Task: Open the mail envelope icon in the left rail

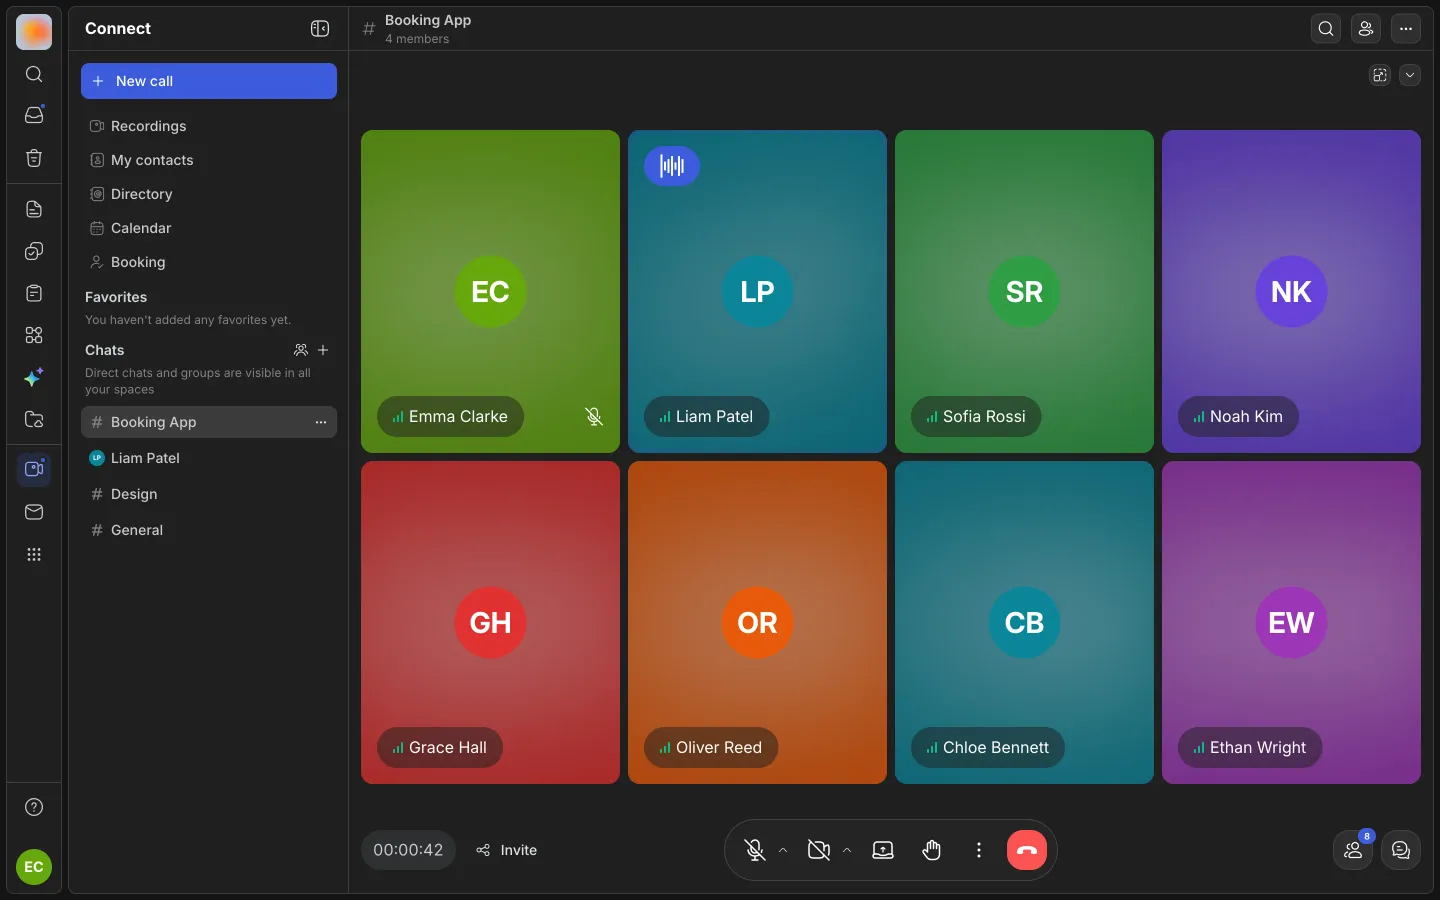Action: 34,512
